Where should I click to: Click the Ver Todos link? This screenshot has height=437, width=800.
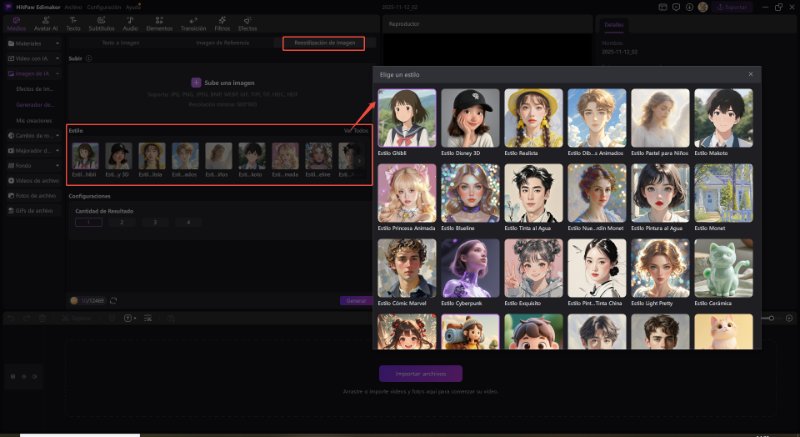(x=356, y=131)
